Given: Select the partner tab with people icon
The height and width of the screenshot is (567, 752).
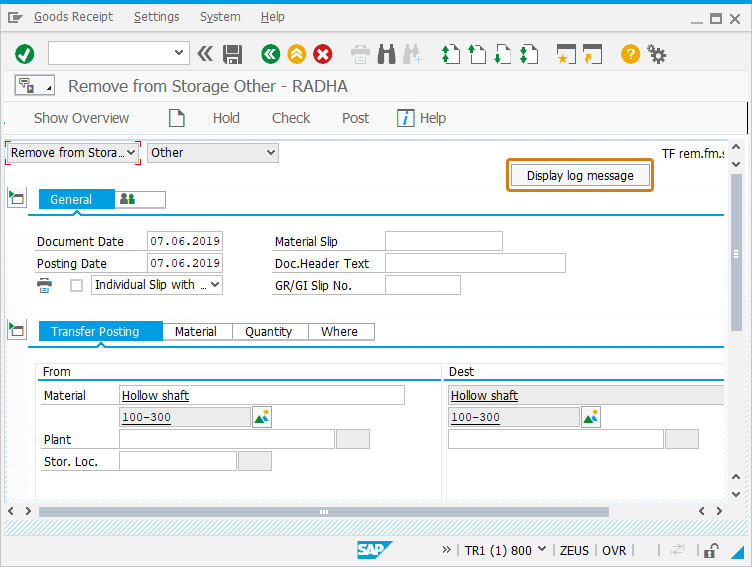Looking at the screenshot, I should point(140,200).
